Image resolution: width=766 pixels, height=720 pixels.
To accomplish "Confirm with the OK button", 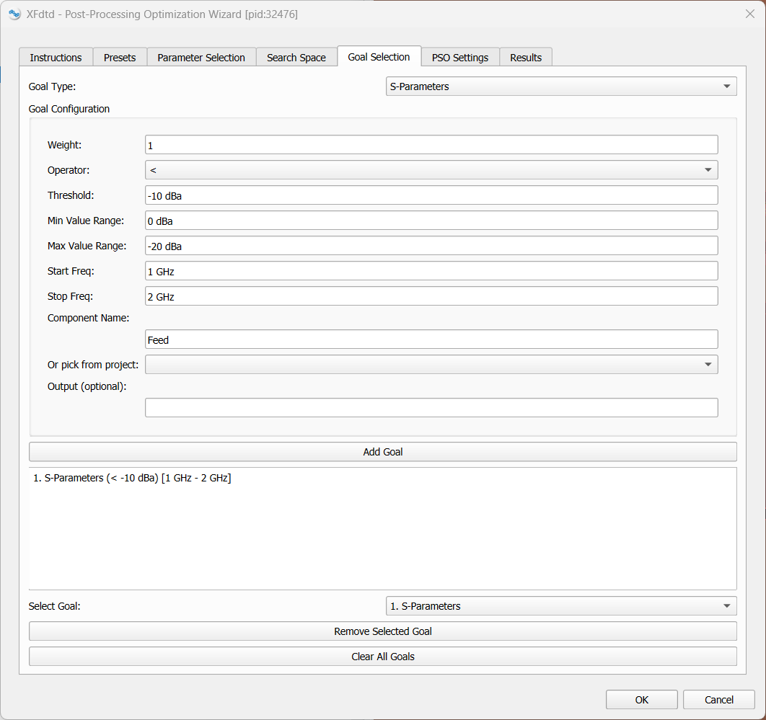I will point(641,699).
